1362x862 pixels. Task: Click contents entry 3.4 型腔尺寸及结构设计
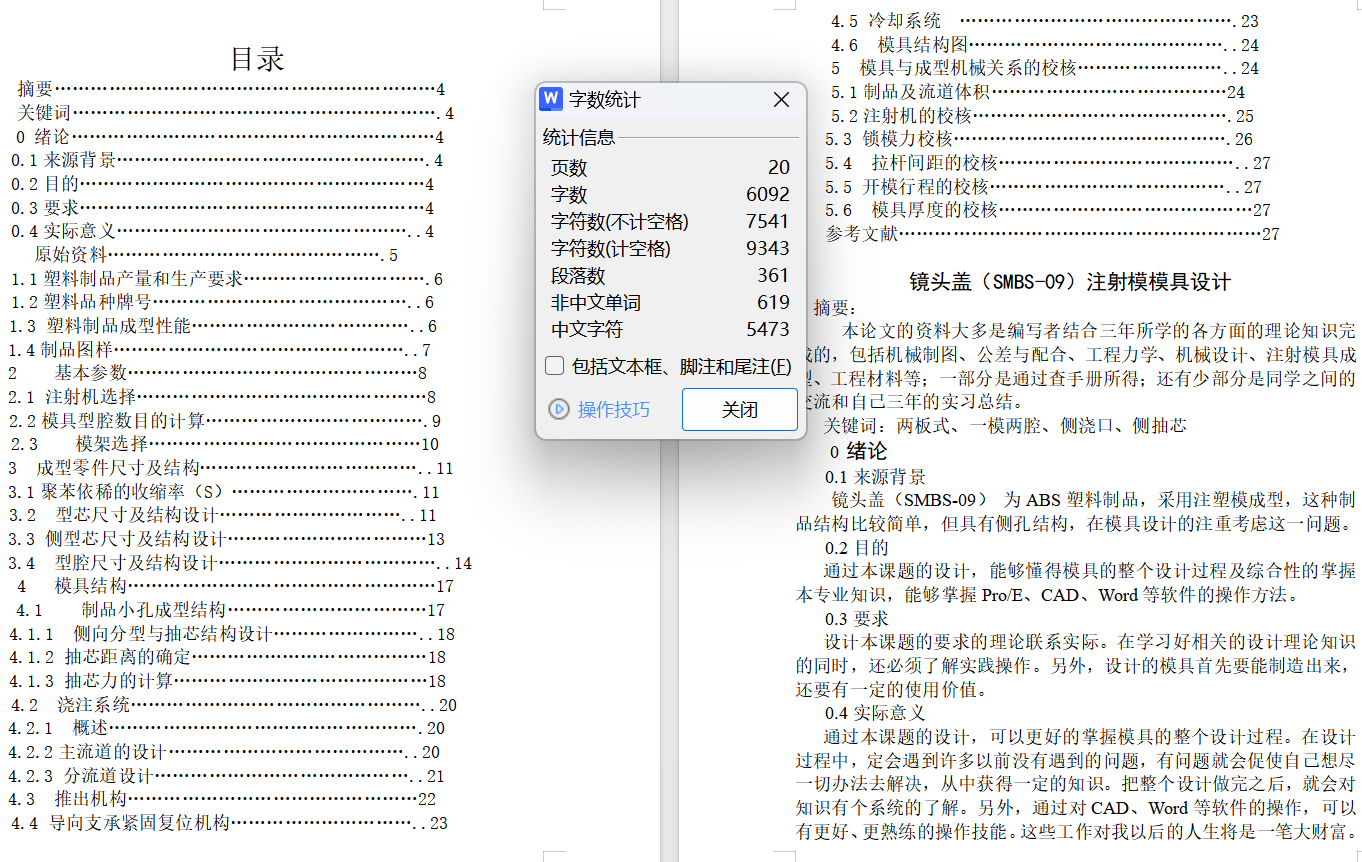tap(240, 563)
